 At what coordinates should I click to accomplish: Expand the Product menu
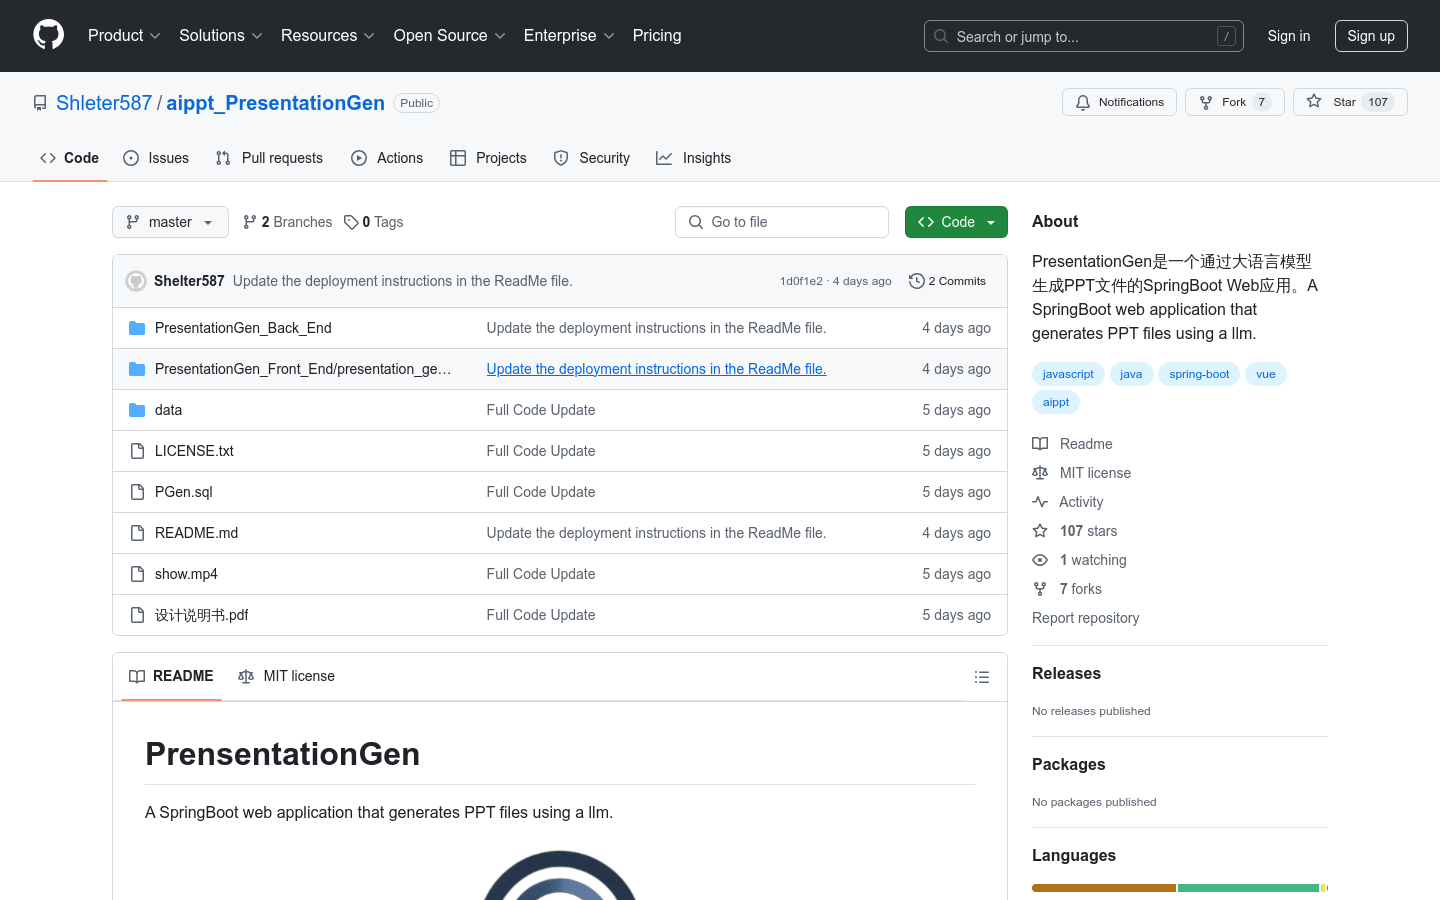click(124, 35)
